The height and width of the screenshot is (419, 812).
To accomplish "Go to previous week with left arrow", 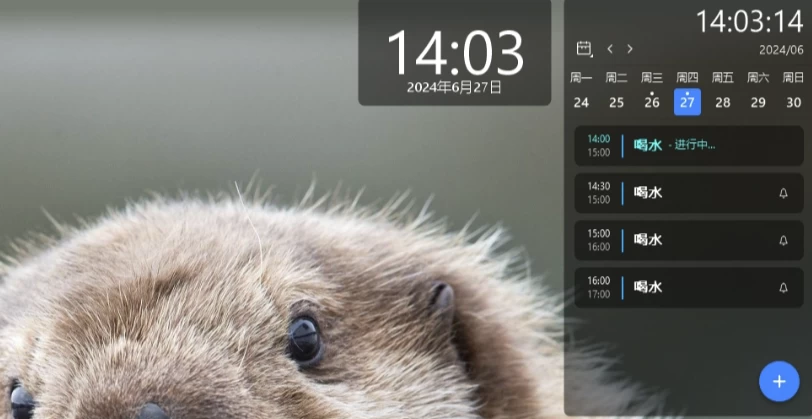I will click(610, 48).
